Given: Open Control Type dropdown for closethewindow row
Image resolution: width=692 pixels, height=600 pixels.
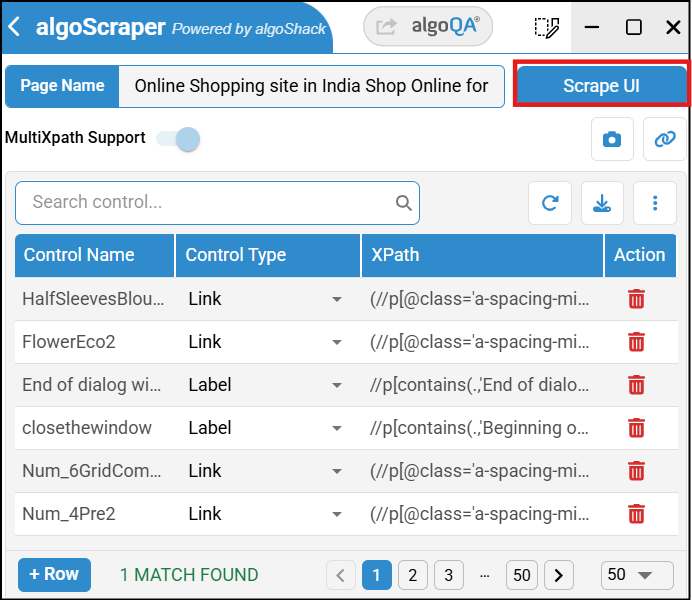Looking at the screenshot, I should click(x=337, y=428).
